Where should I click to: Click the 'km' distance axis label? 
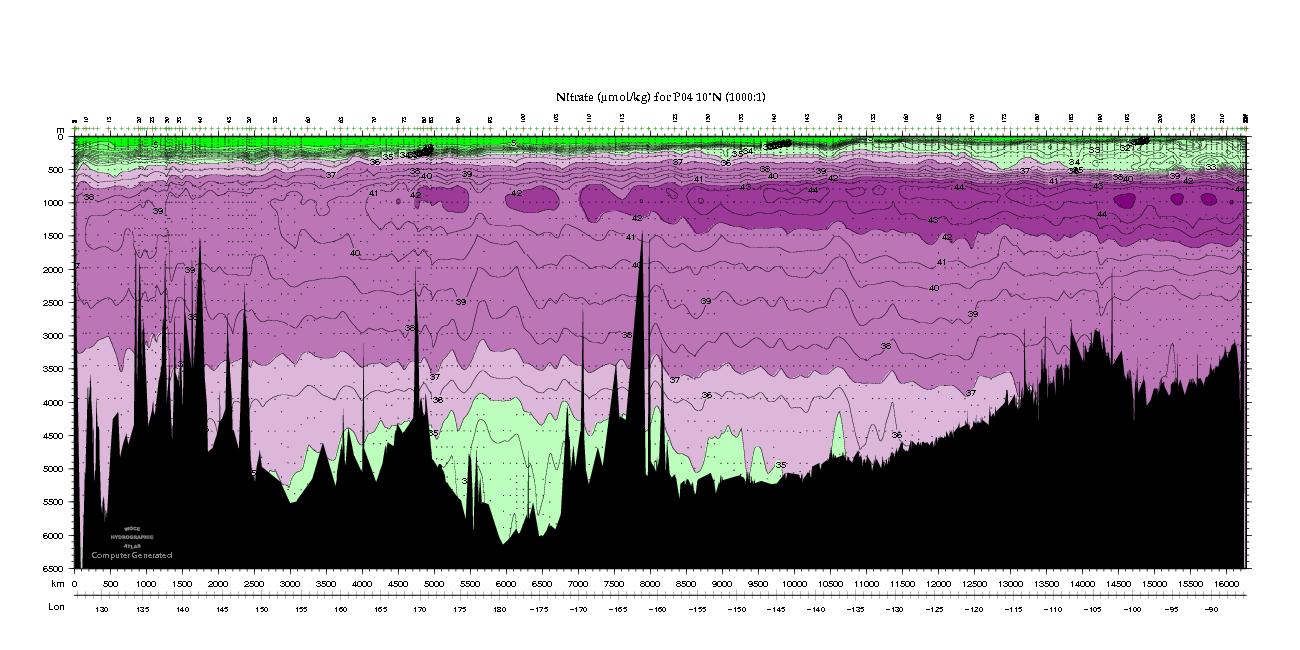pyautogui.click(x=58, y=583)
